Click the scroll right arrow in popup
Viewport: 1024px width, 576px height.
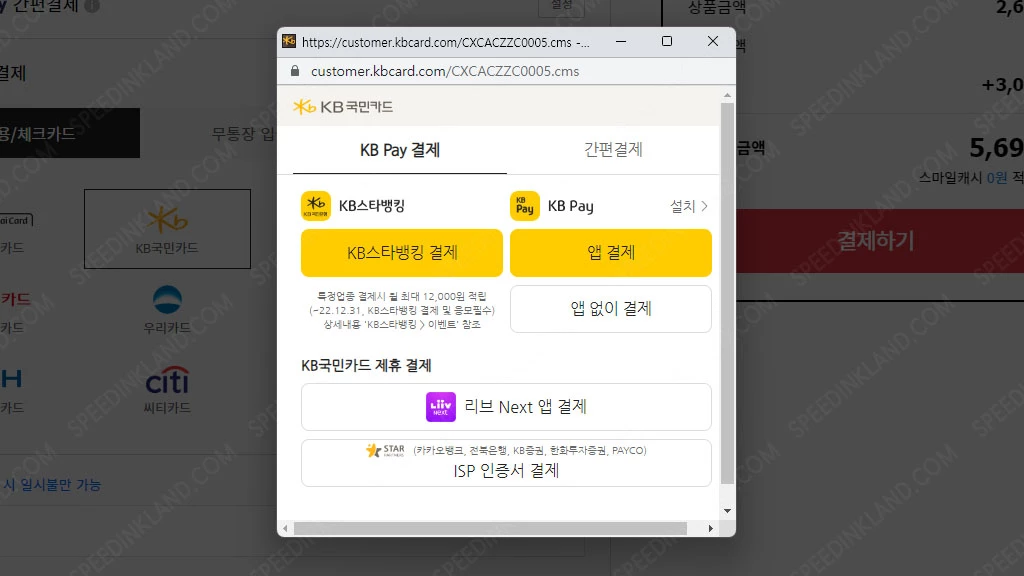[x=711, y=528]
